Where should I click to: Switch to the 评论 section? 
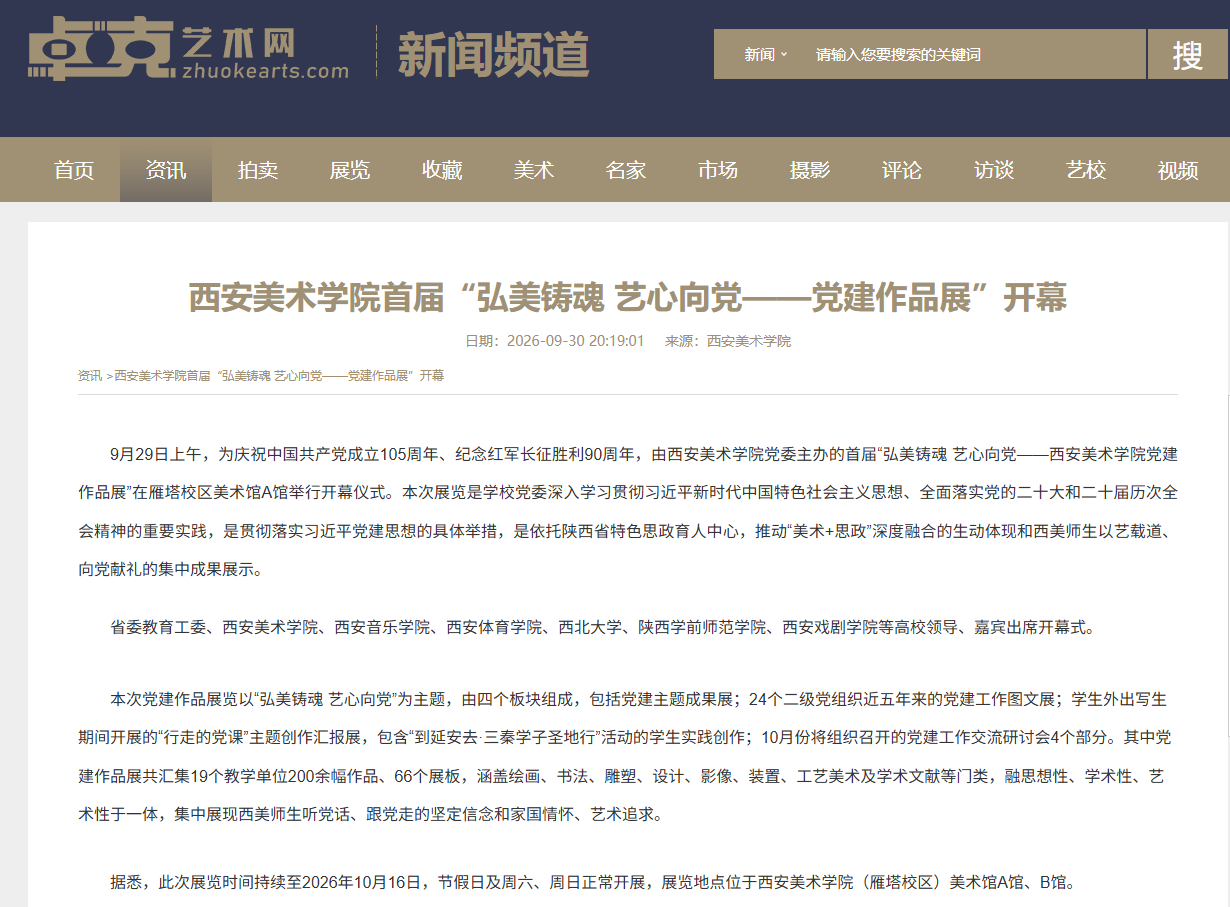click(902, 170)
